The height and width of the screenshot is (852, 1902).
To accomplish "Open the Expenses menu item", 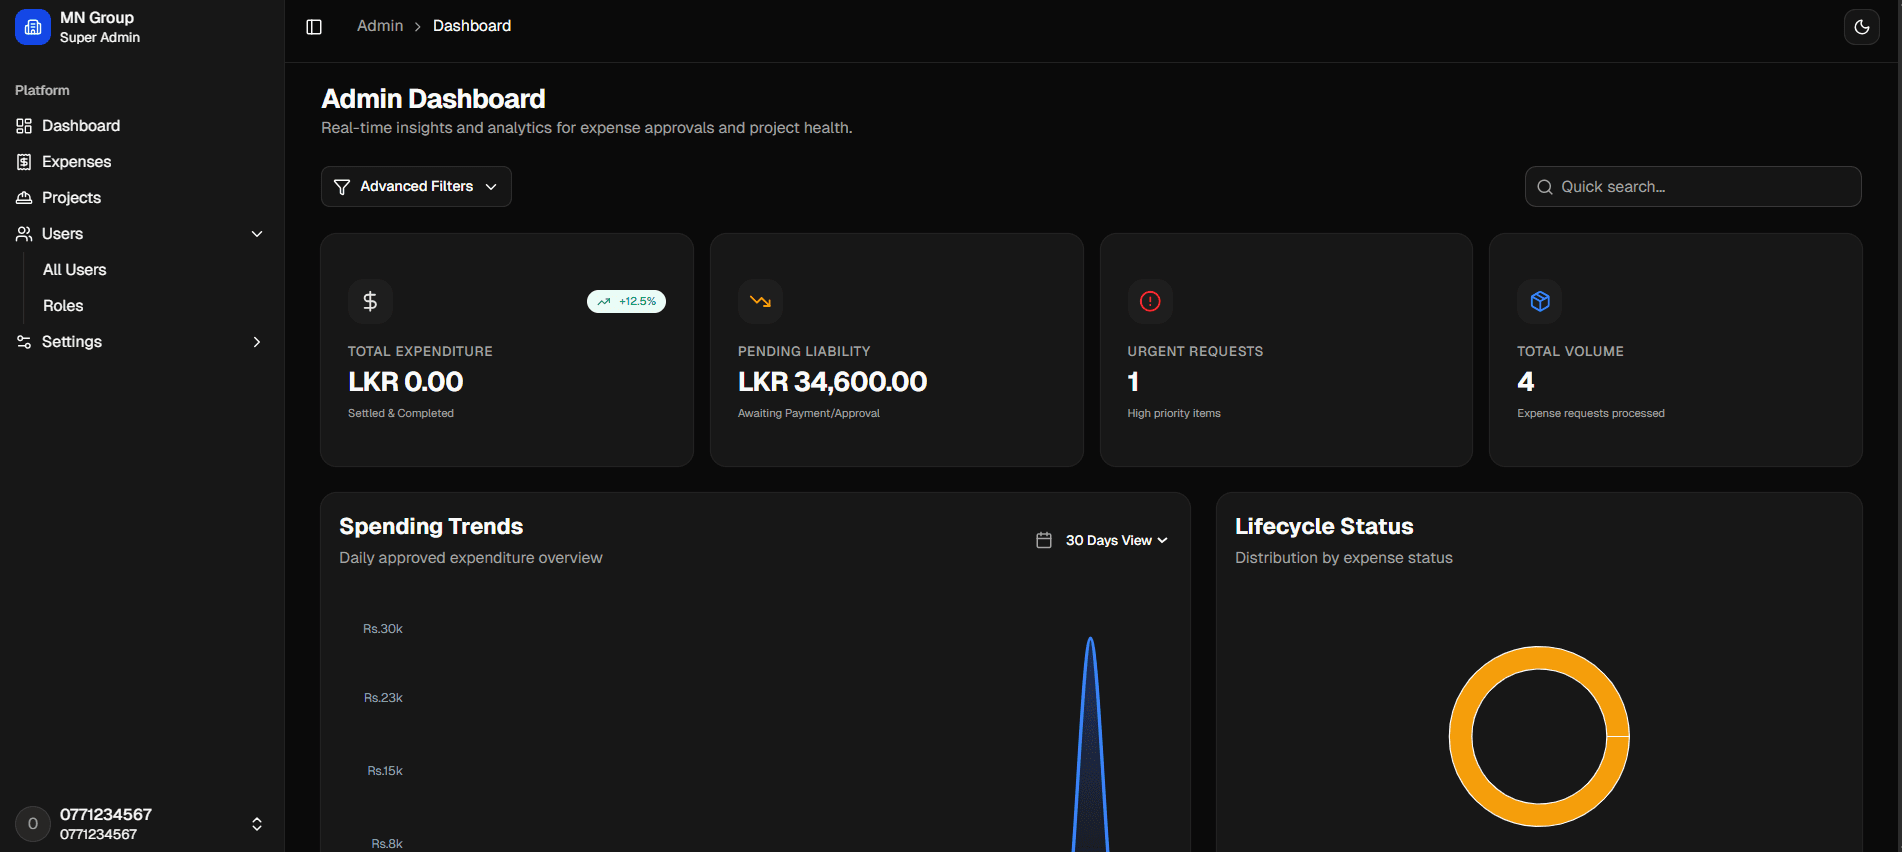I will 142,162.
